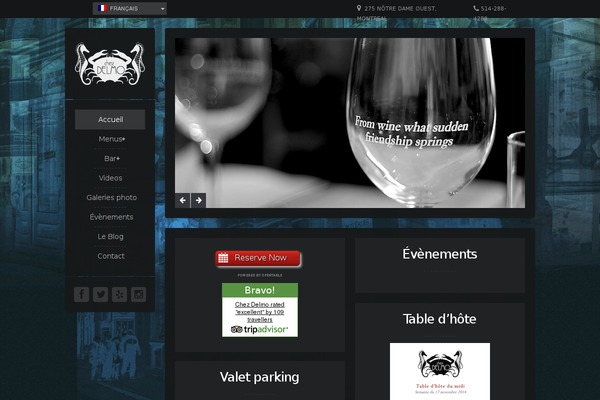Open Powered by OpenTable link
This screenshot has width=600, height=400.
[x=260, y=275]
